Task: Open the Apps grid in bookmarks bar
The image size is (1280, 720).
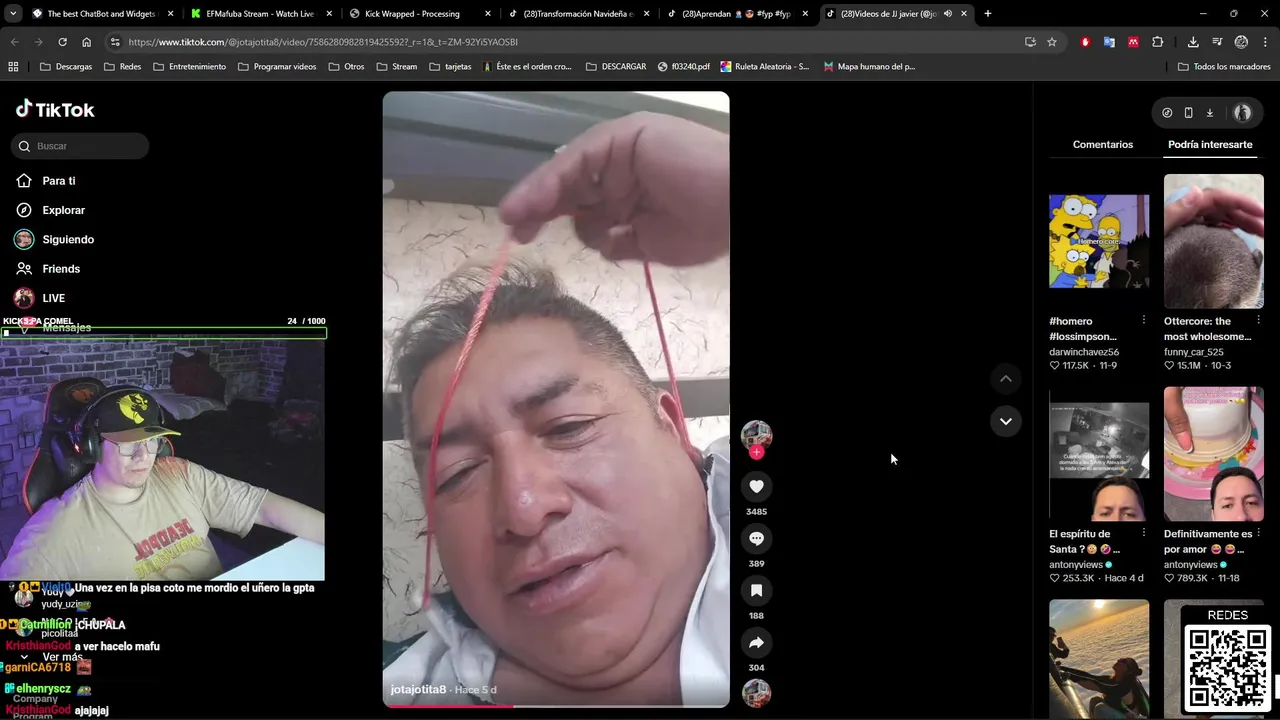Action: 13,67
